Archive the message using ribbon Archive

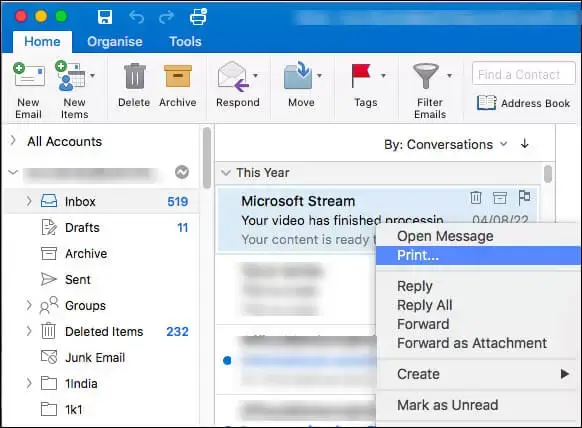[178, 85]
